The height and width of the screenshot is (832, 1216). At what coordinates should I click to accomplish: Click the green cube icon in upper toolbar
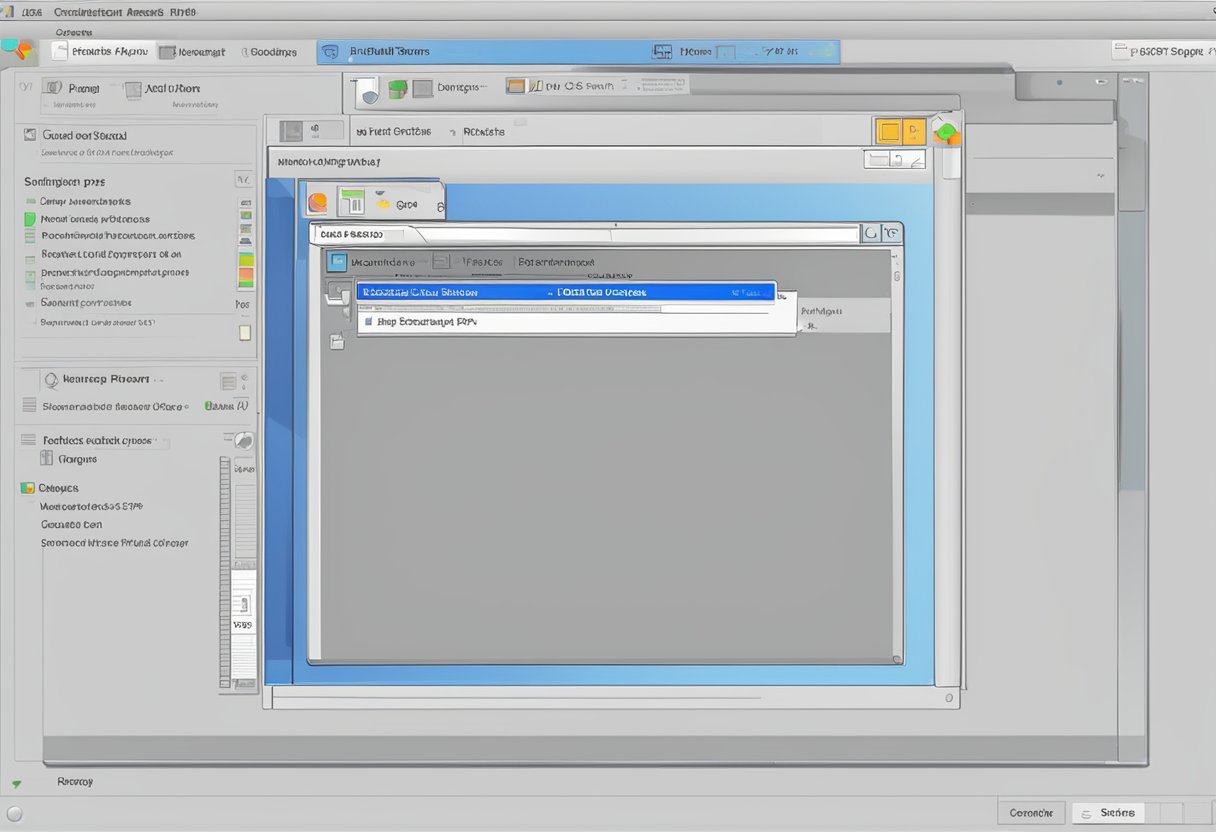point(397,88)
